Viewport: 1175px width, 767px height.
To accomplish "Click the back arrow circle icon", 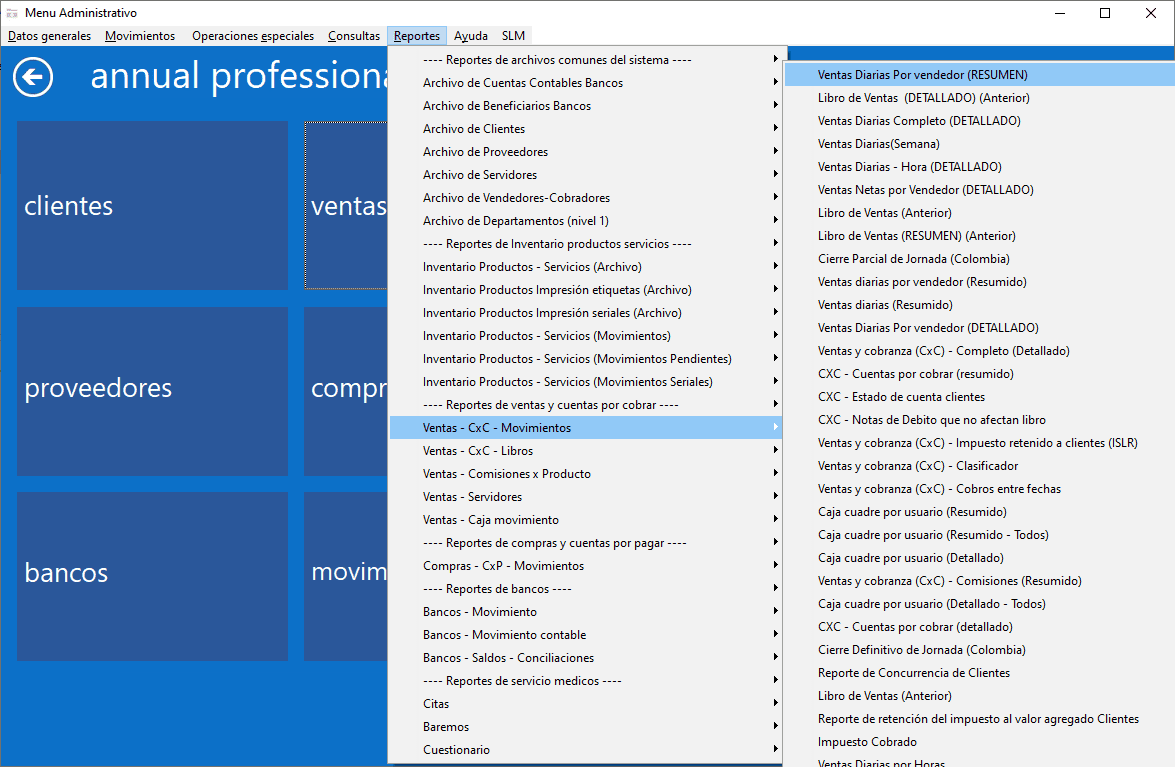I will coord(33,77).
